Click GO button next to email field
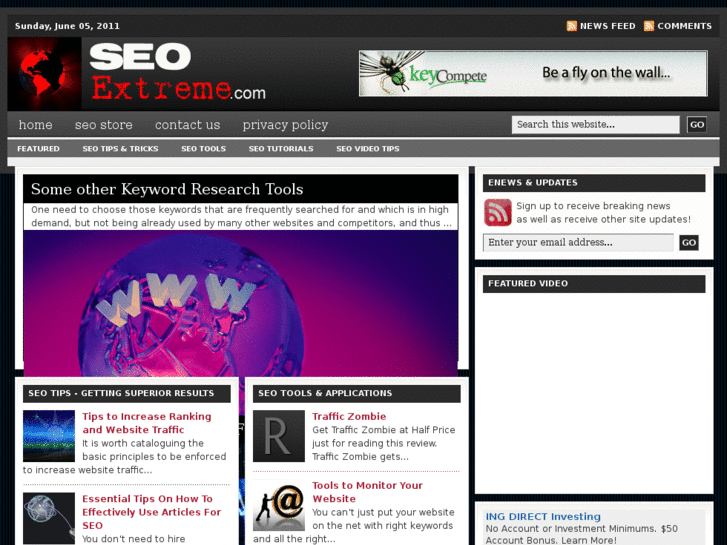727x545 pixels. pyautogui.click(x=689, y=243)
